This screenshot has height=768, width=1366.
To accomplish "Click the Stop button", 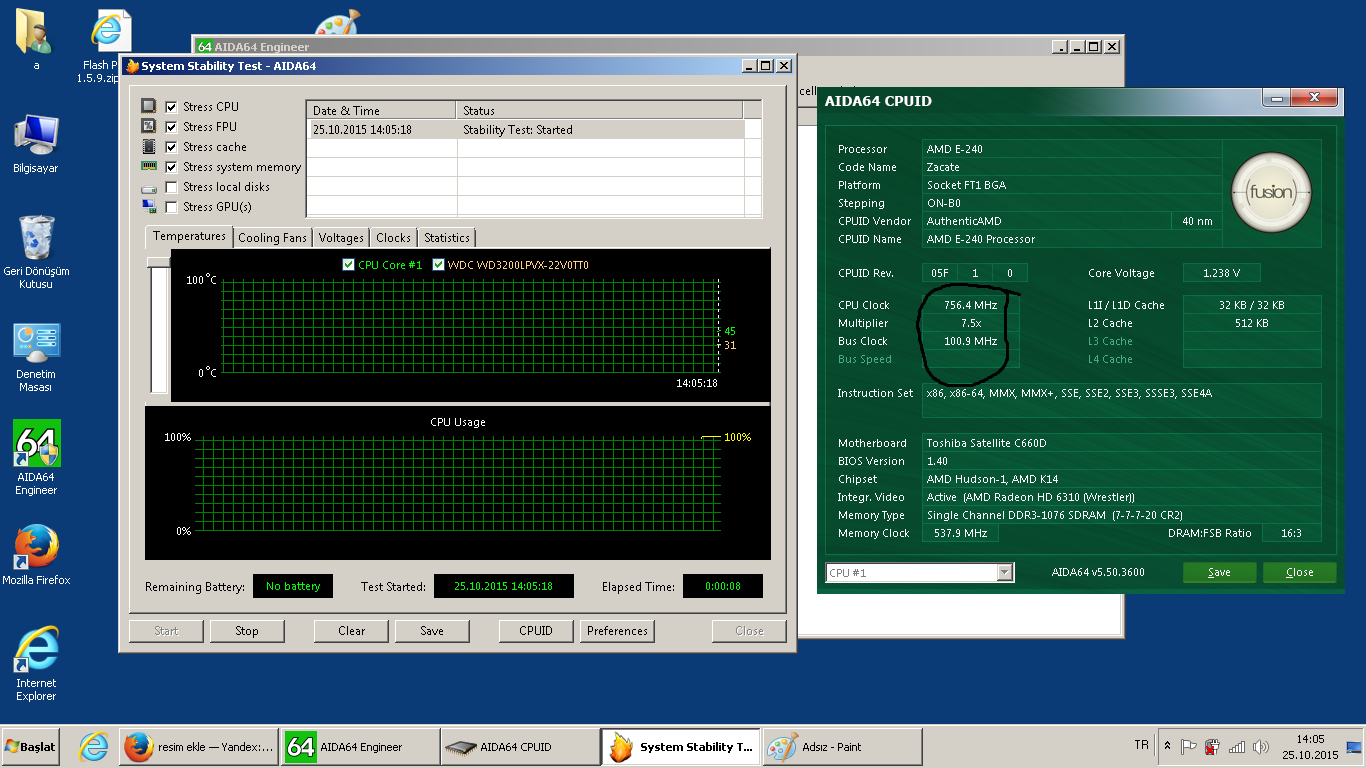I will [x=247, y=631].
